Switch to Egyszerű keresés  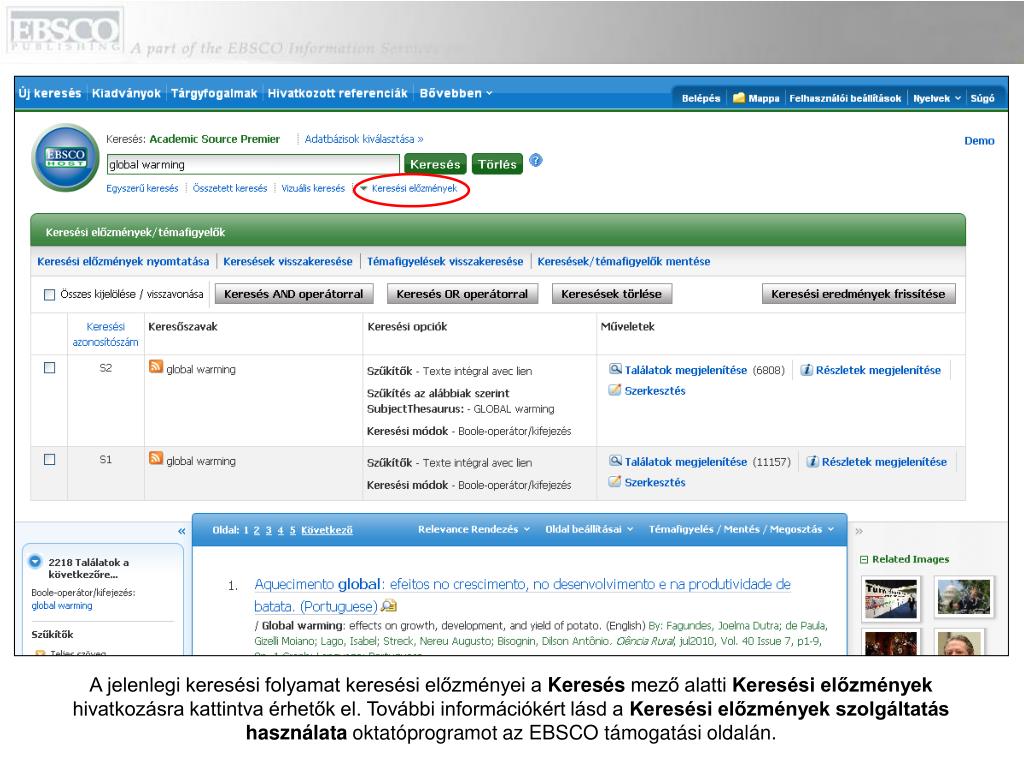pos(142,188)
